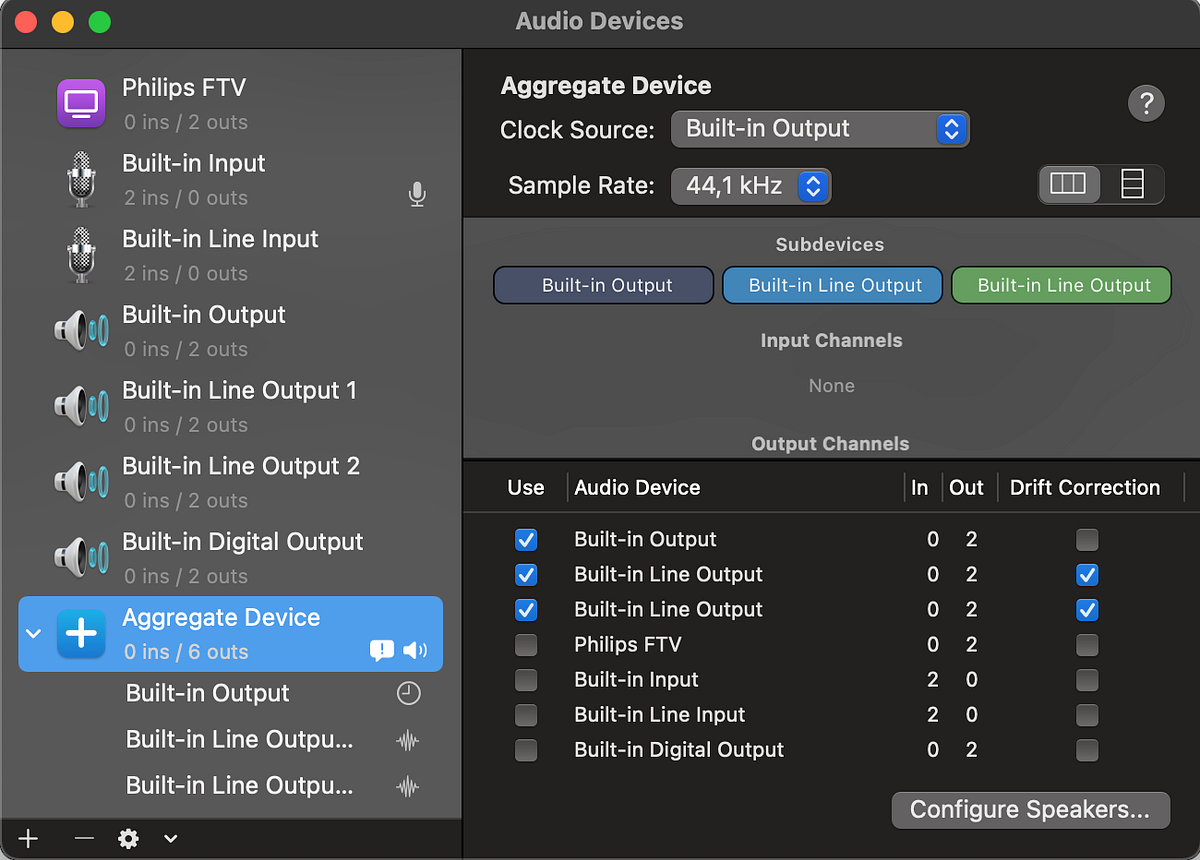Click the help question mark icon
The width and height of the screenshot is (1200, 860).
1146,103
